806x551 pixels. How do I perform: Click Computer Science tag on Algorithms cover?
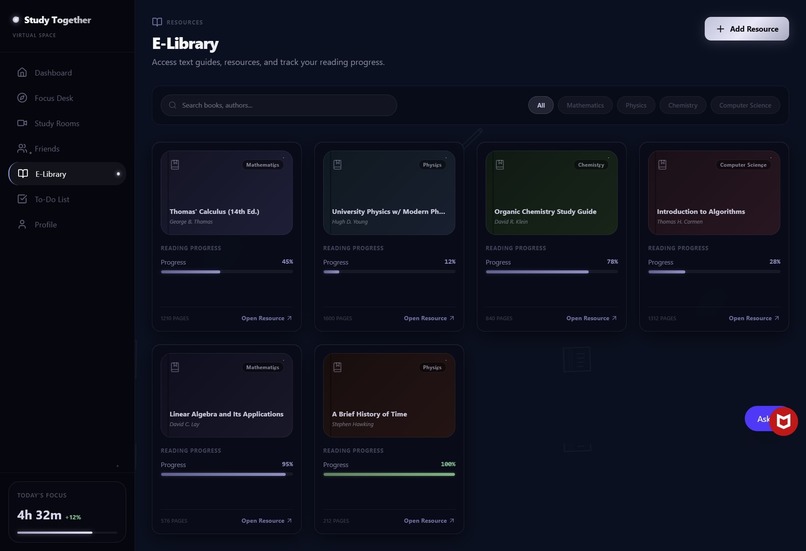(x=743, y=164)
